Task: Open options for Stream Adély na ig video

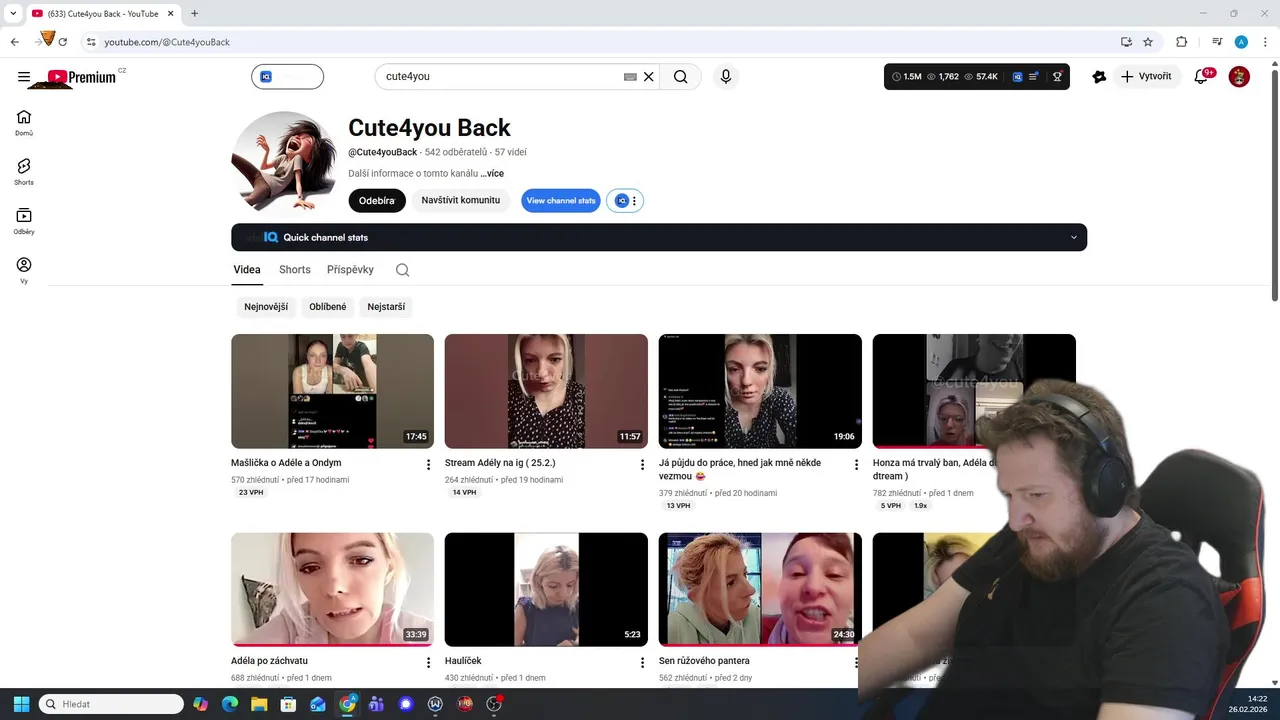Action: pos(642,465)
